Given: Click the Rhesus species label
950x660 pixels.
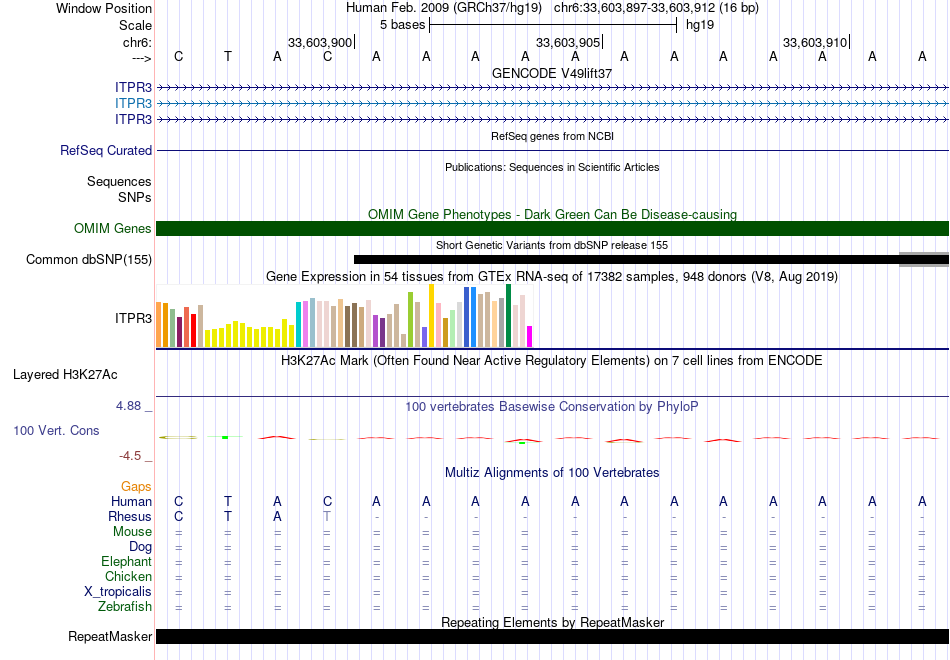Looking at the screenshot, I should tap(130, 517).
